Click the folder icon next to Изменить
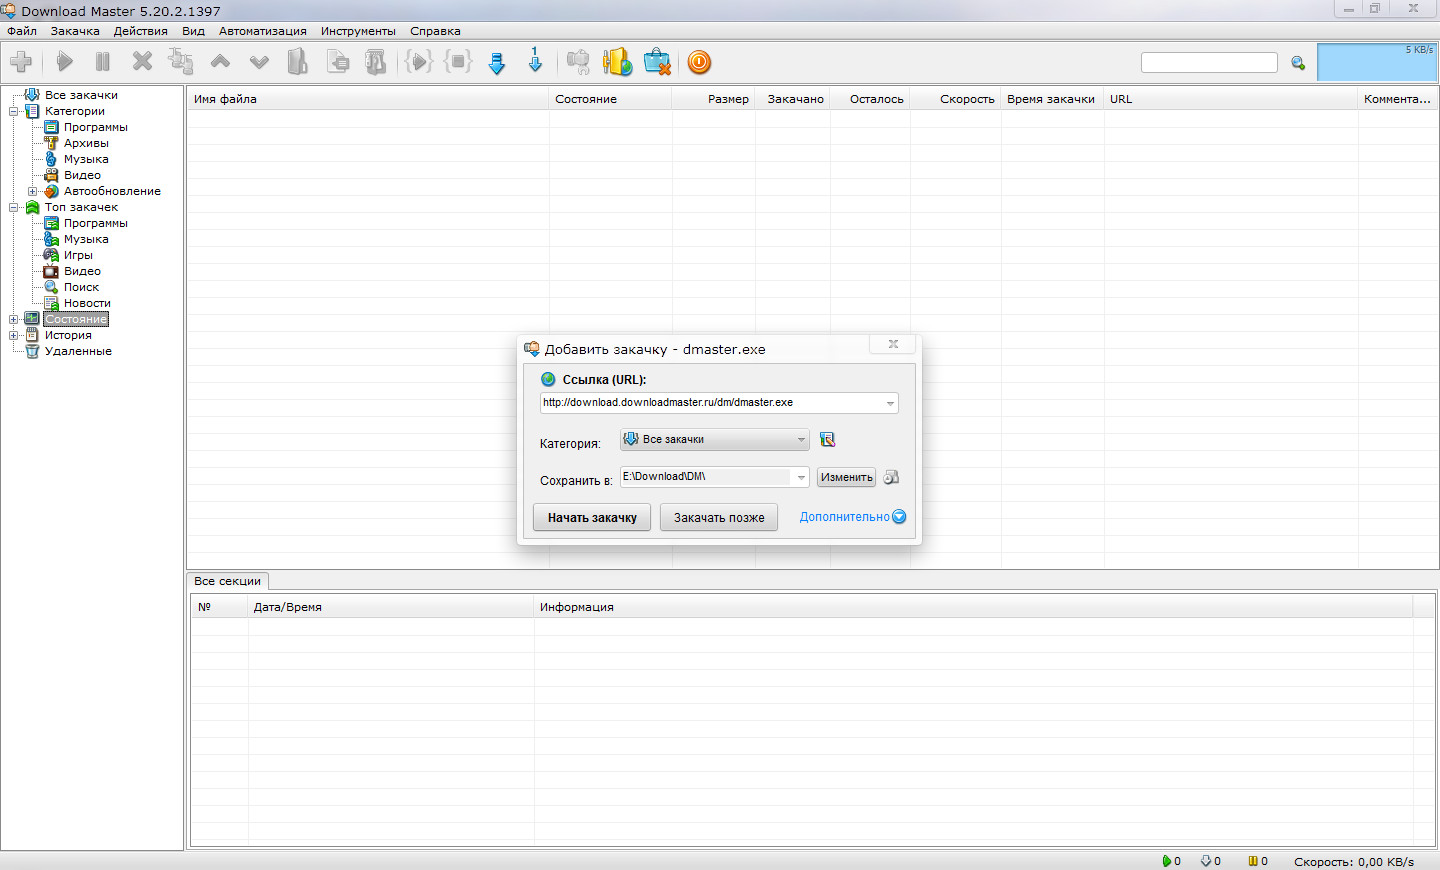Image resolution: width=1440 pixels, height=870 pixels. pos(891,477)
